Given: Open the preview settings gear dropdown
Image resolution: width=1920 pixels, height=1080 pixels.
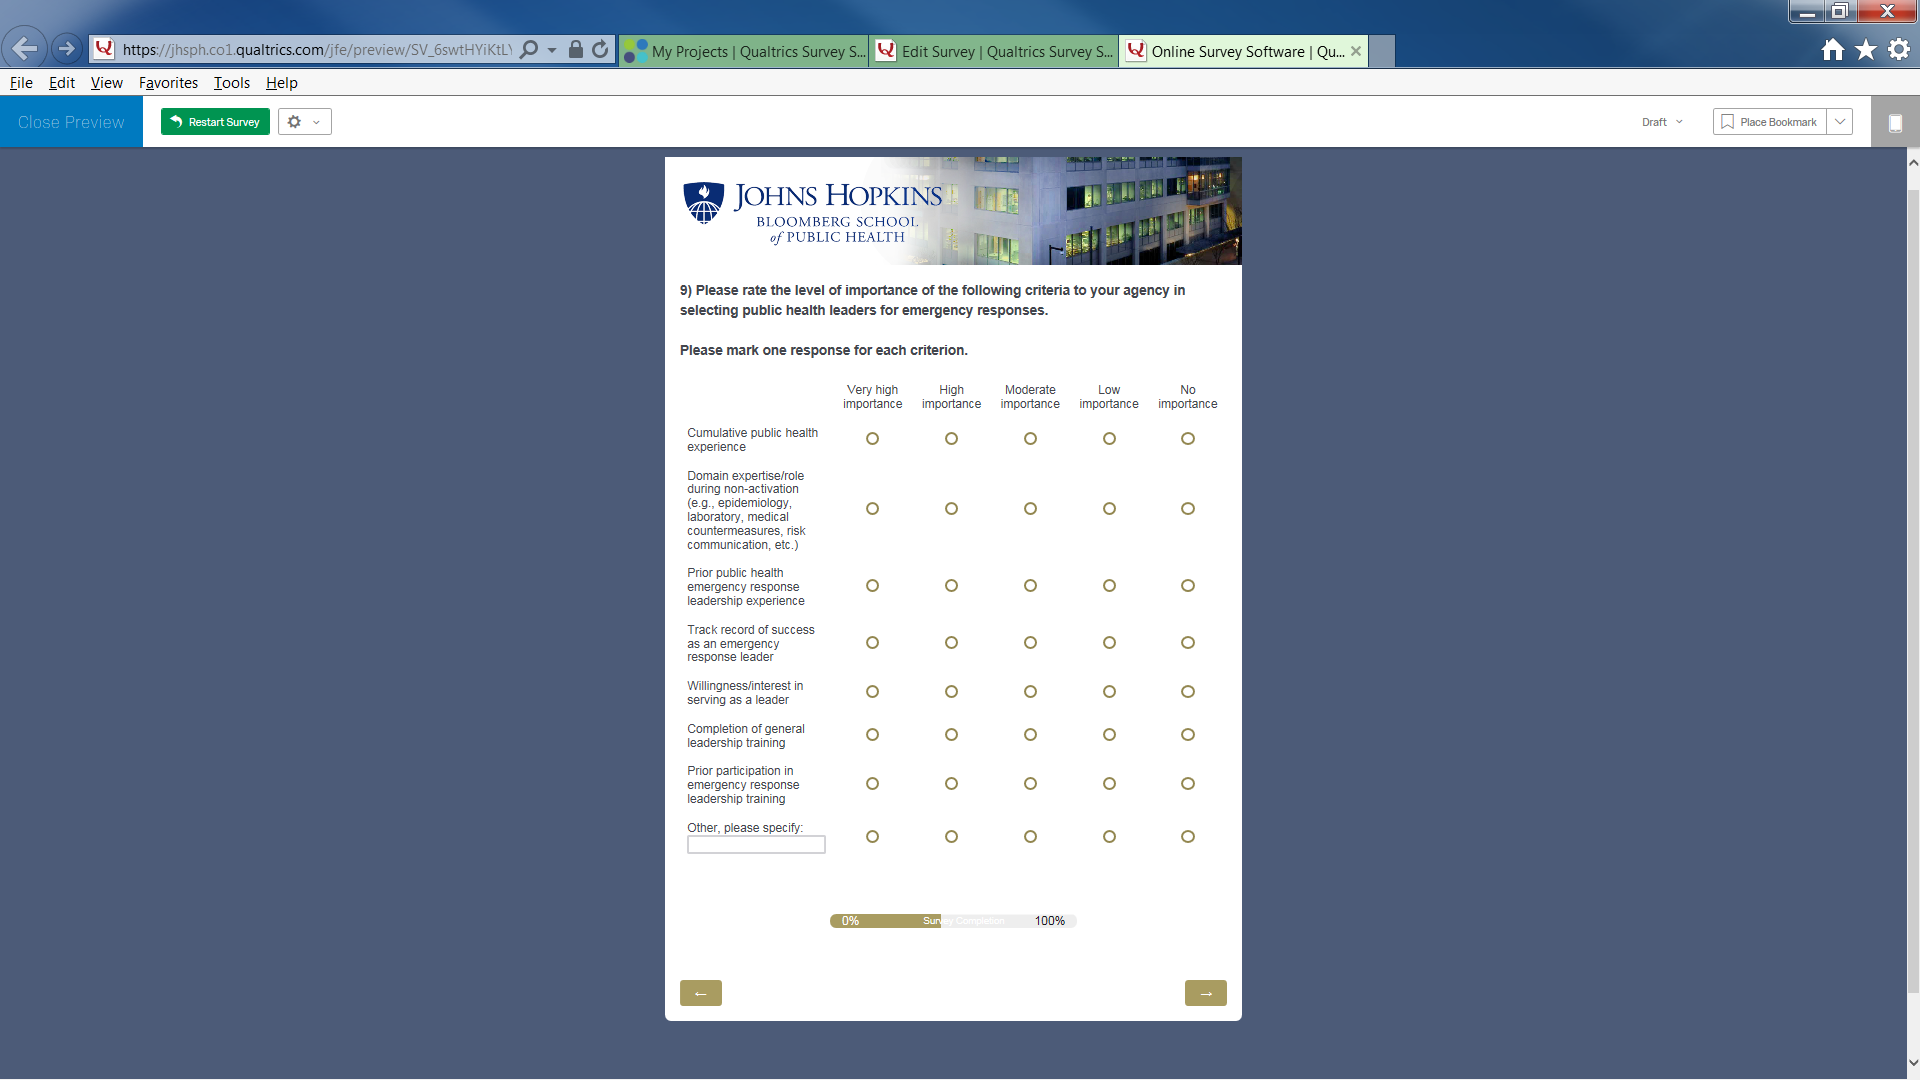Looking at the screenshot, I should [x=304, y=122].
